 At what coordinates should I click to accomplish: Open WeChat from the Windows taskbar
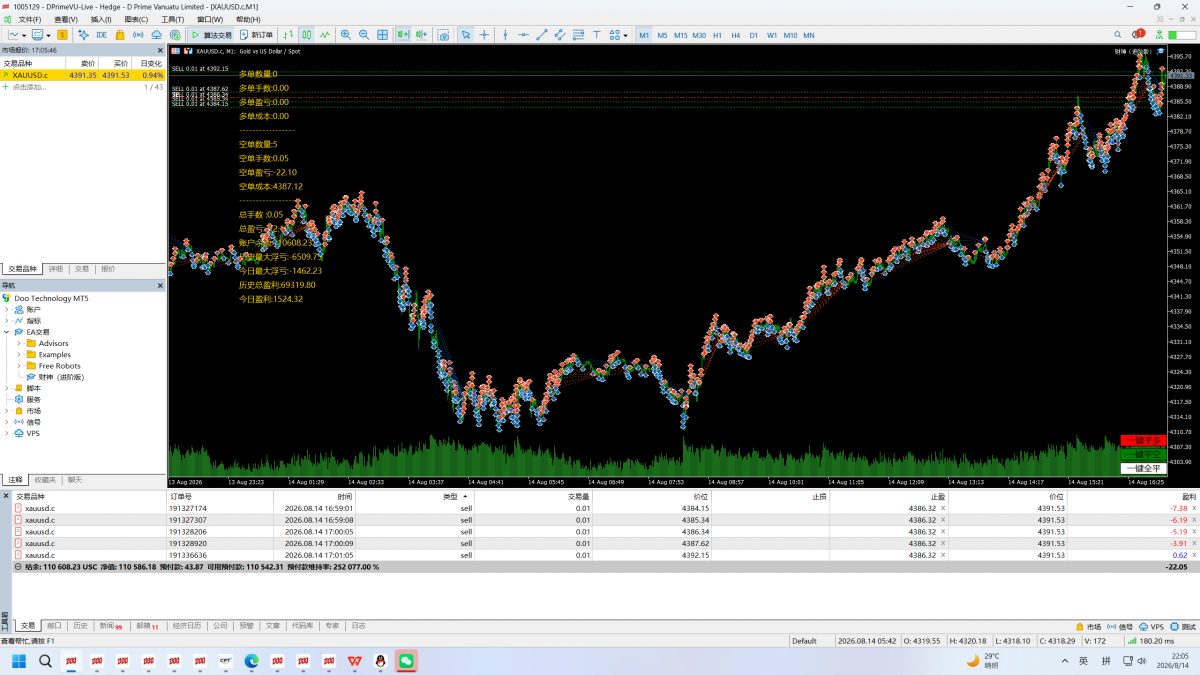(x=406, y=661)
